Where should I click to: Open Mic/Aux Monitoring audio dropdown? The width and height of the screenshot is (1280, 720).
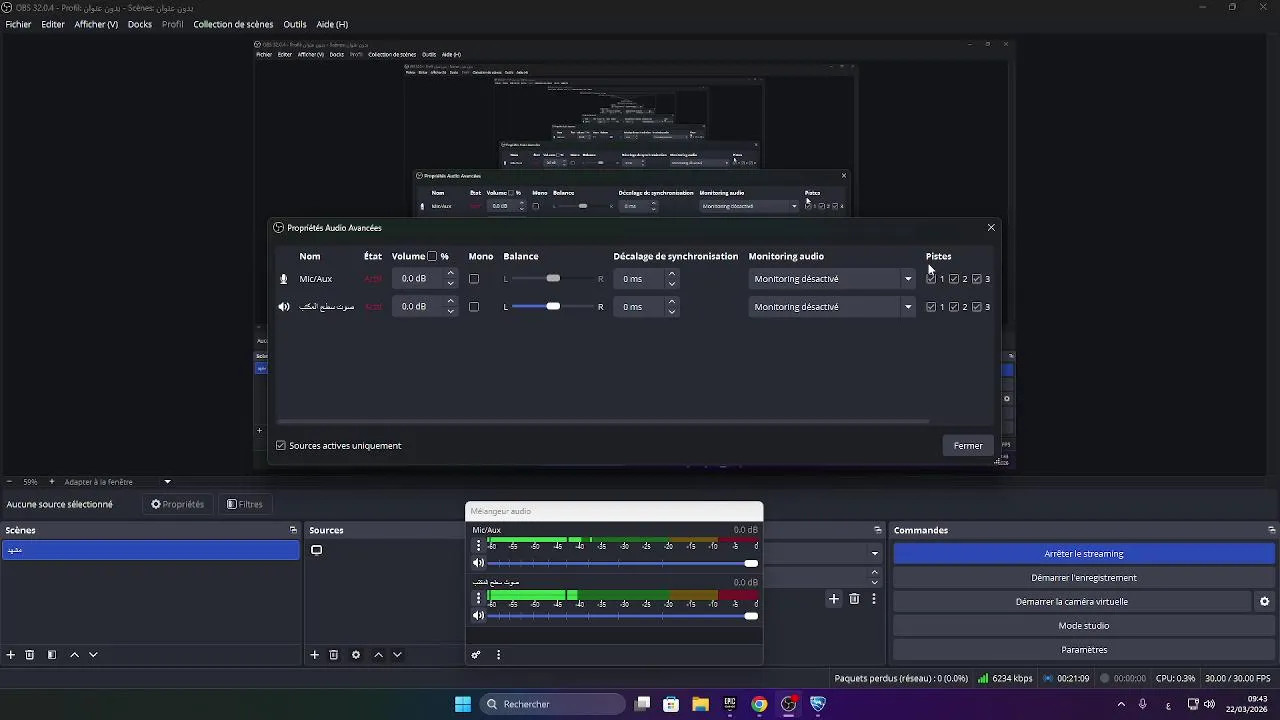click(832, 279)
